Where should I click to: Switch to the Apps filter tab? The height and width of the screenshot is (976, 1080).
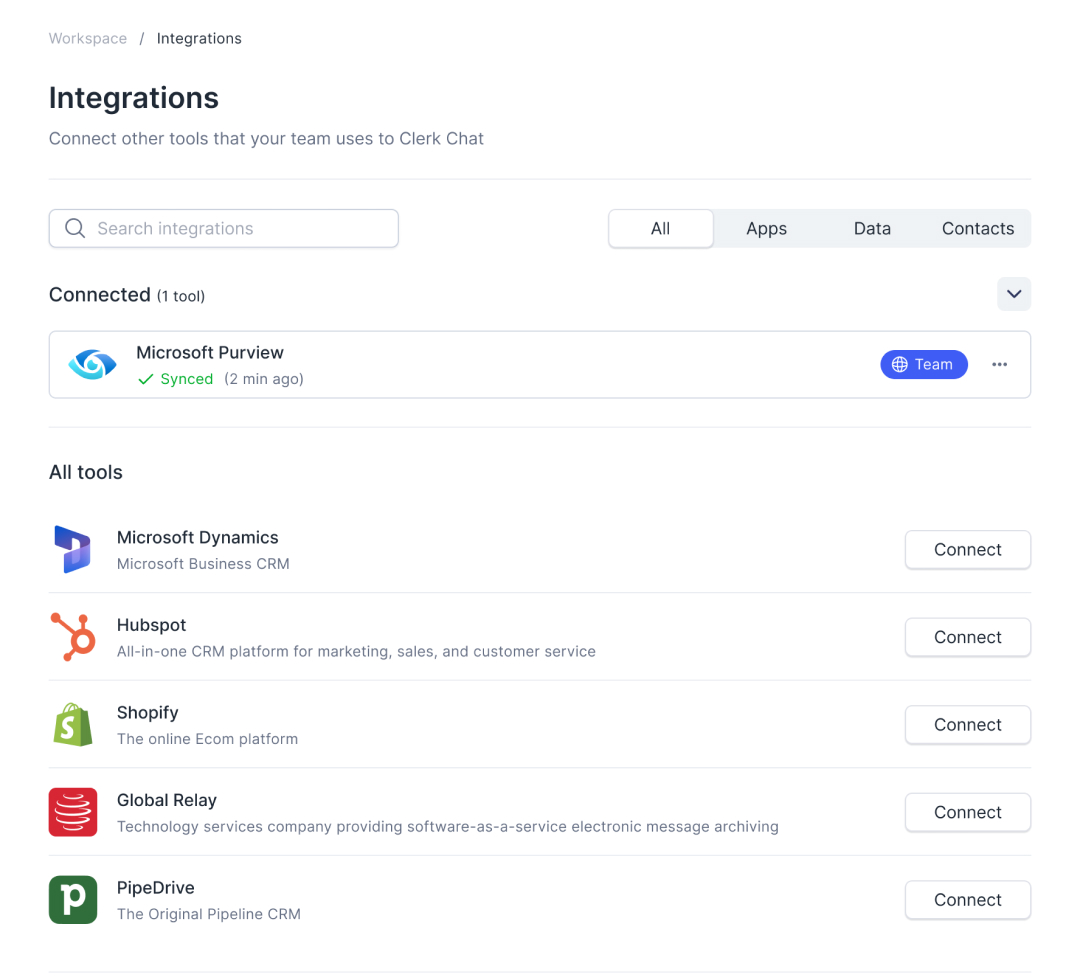[x=767, y=229]
